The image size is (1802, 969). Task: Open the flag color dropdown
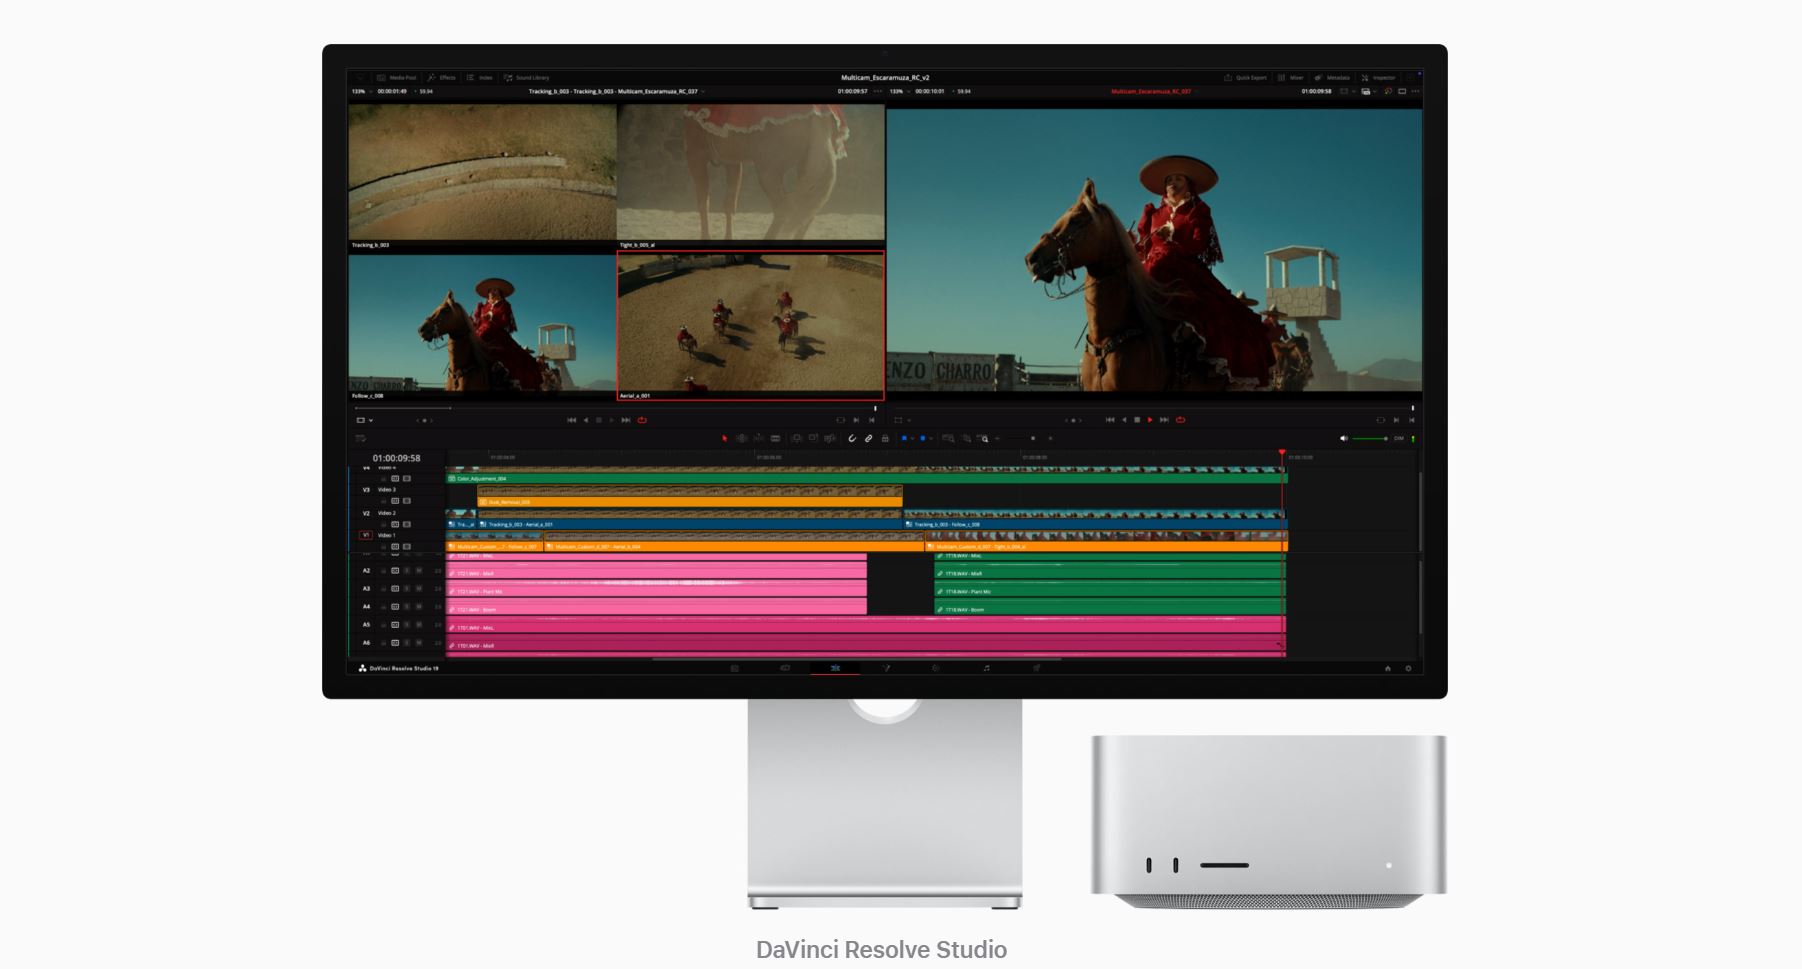pos(906,438)
